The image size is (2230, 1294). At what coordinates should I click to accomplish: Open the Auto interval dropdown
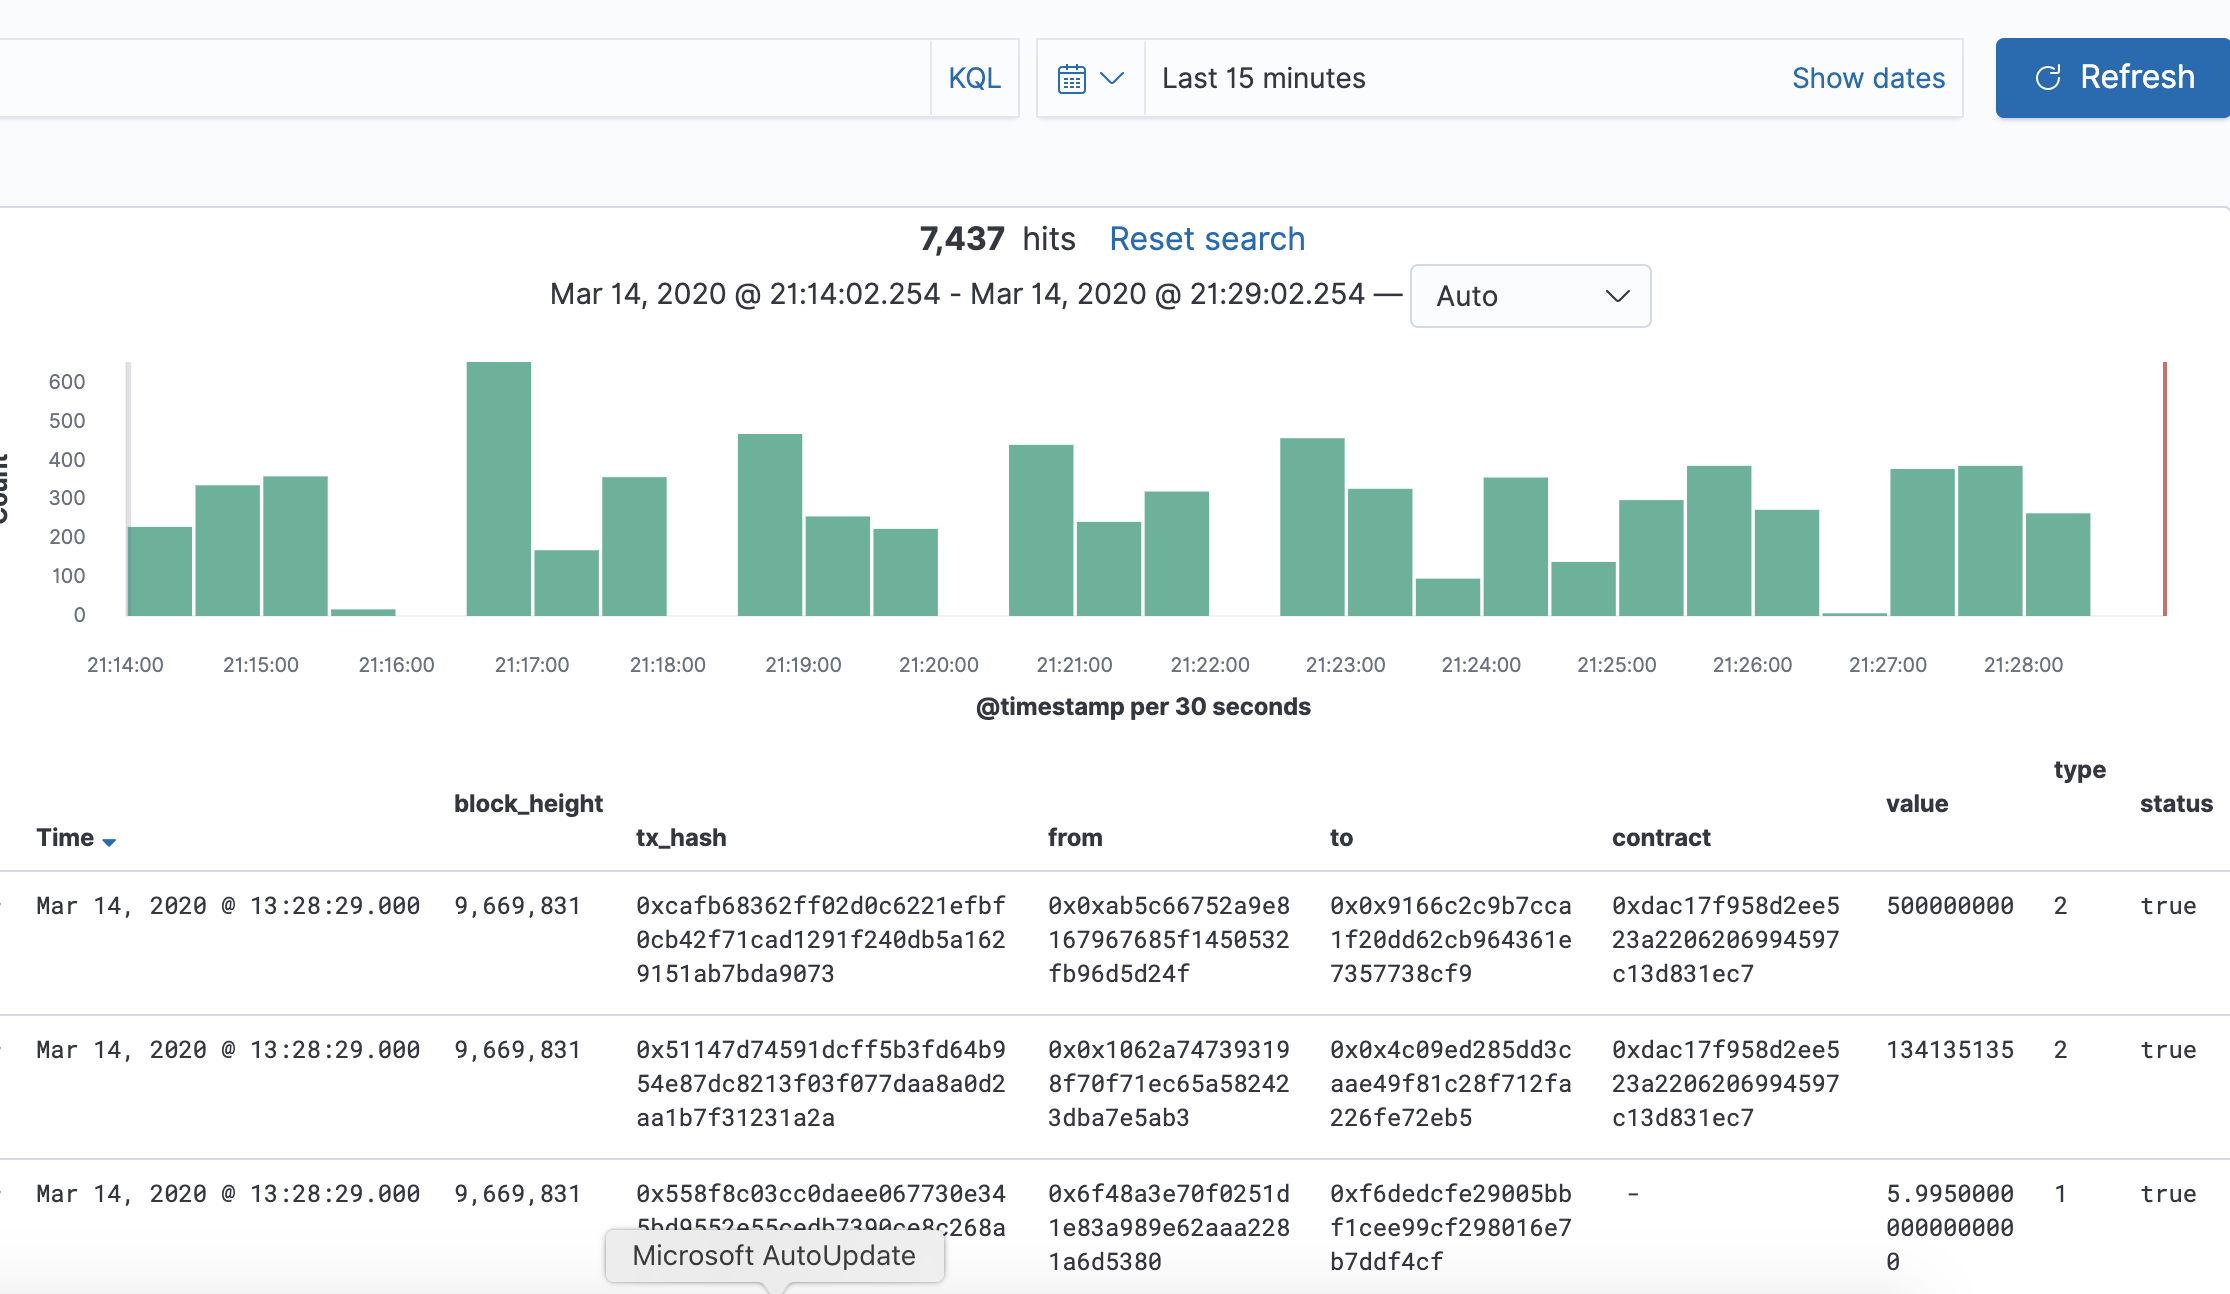[1529, 296]
